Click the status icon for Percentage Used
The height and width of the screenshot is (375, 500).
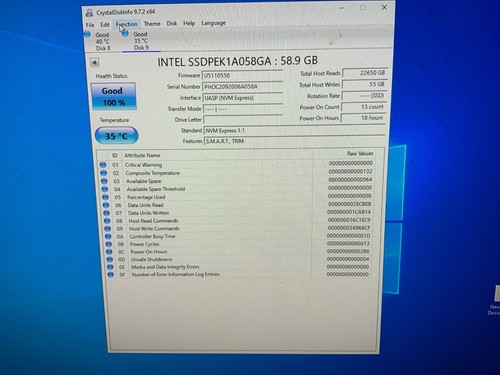105,197
